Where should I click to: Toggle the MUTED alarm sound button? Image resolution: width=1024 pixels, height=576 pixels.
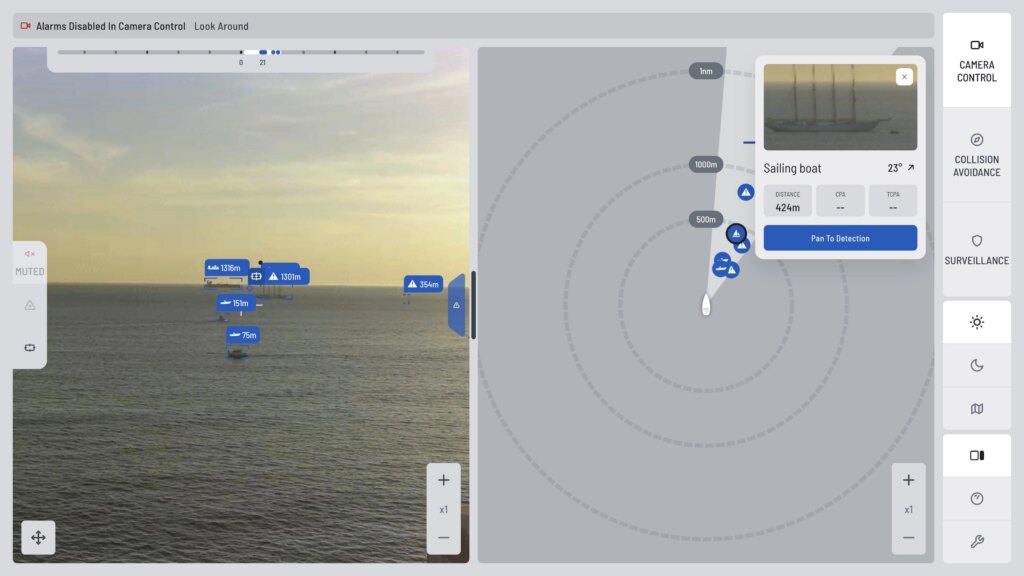click(29, 263)
